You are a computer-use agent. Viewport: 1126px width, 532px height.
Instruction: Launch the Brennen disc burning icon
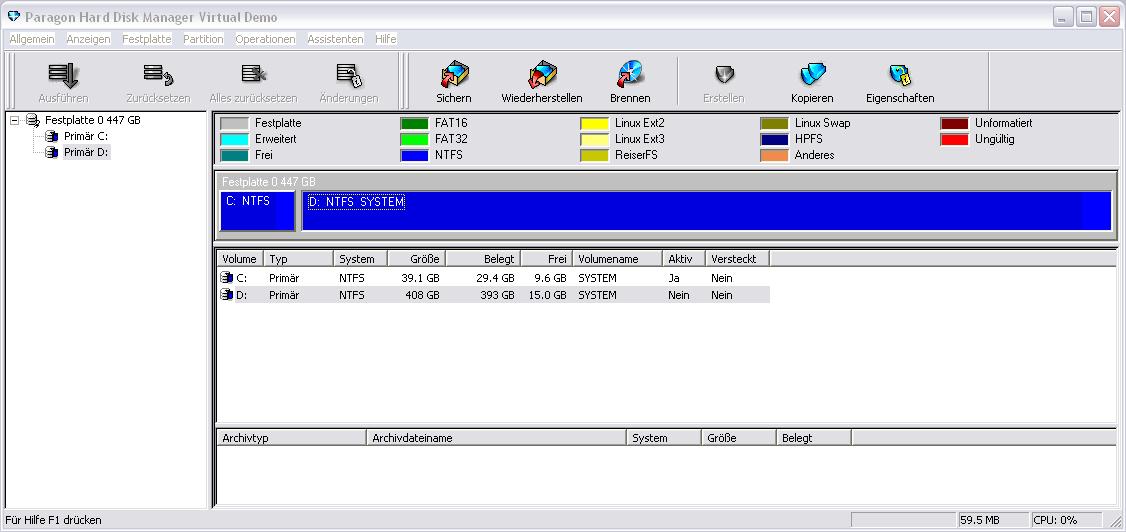[x=631, y=75]
